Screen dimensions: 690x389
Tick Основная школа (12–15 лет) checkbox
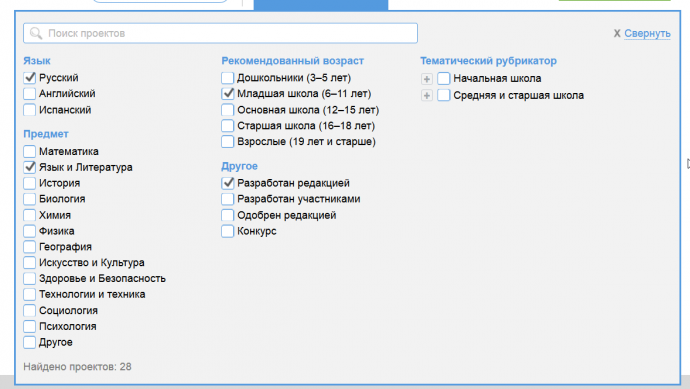tap(228, 110)
